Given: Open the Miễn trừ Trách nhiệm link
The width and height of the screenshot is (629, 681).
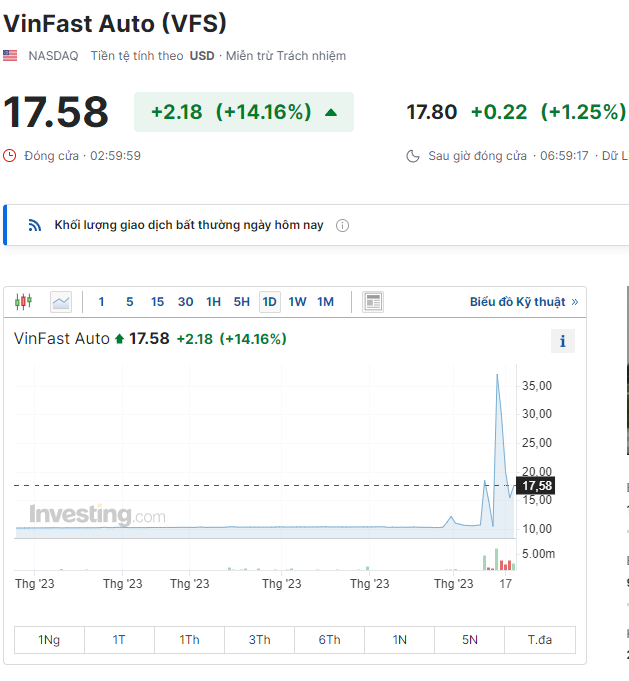Looking at the screenshot, I should coord(286,56).
